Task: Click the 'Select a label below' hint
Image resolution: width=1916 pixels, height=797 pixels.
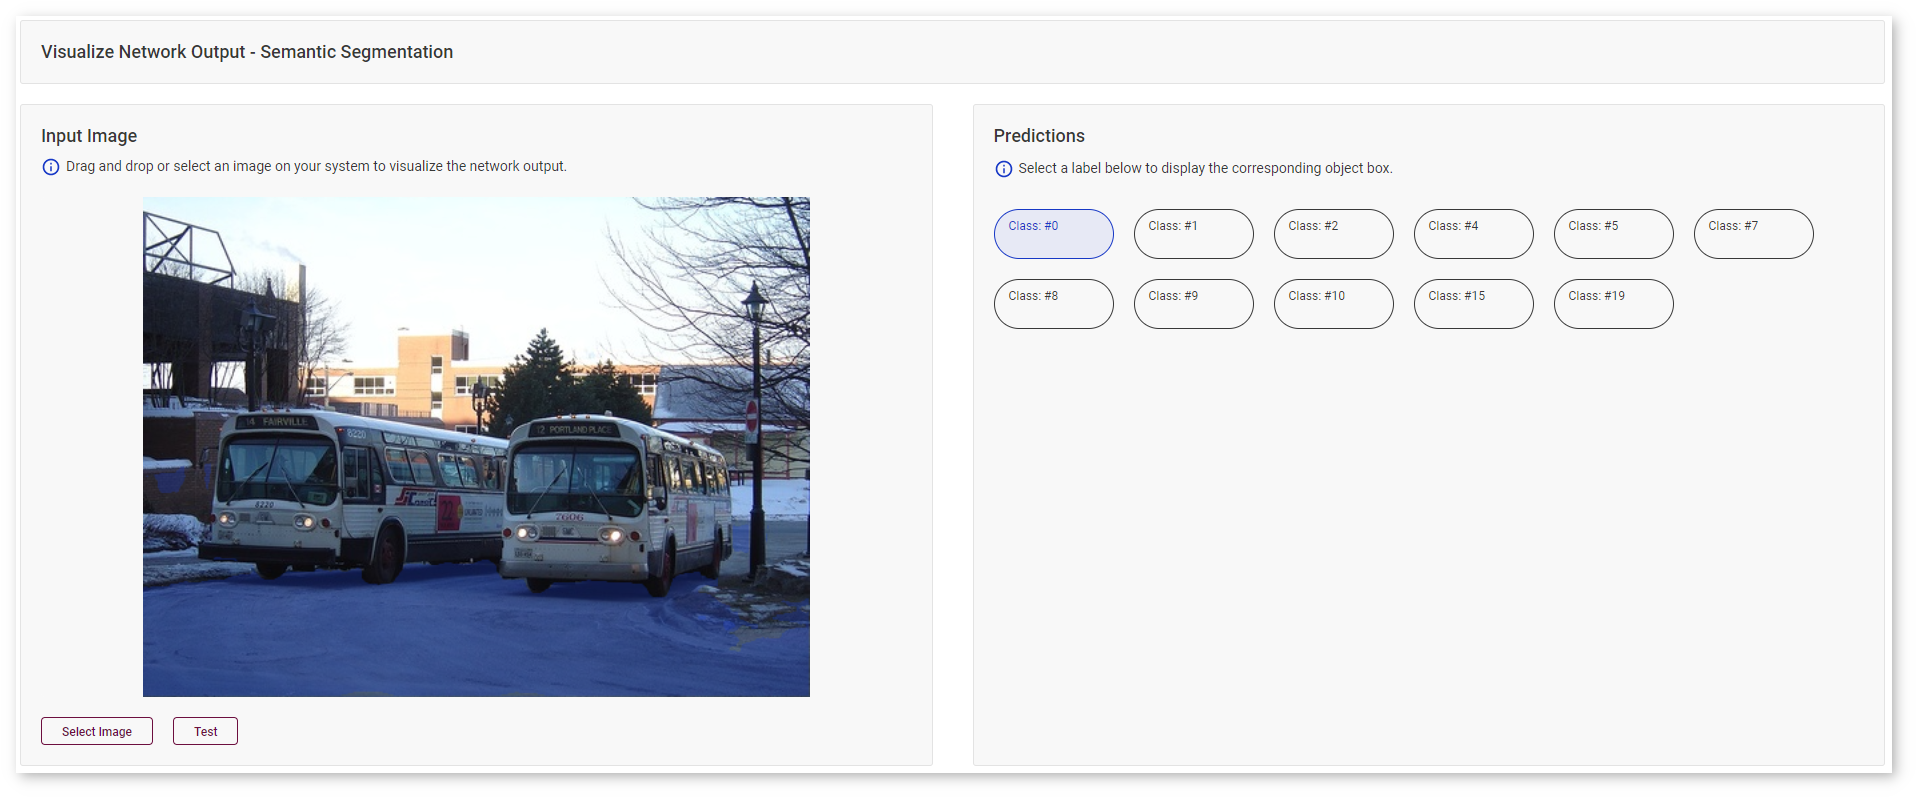Action: point(1205,168)
